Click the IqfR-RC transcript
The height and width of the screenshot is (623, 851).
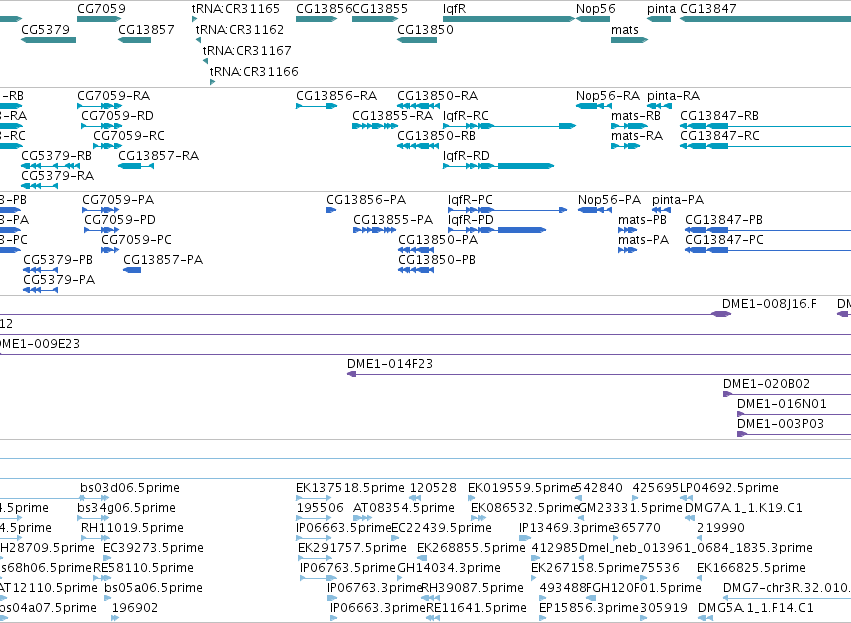click(509, 126)
